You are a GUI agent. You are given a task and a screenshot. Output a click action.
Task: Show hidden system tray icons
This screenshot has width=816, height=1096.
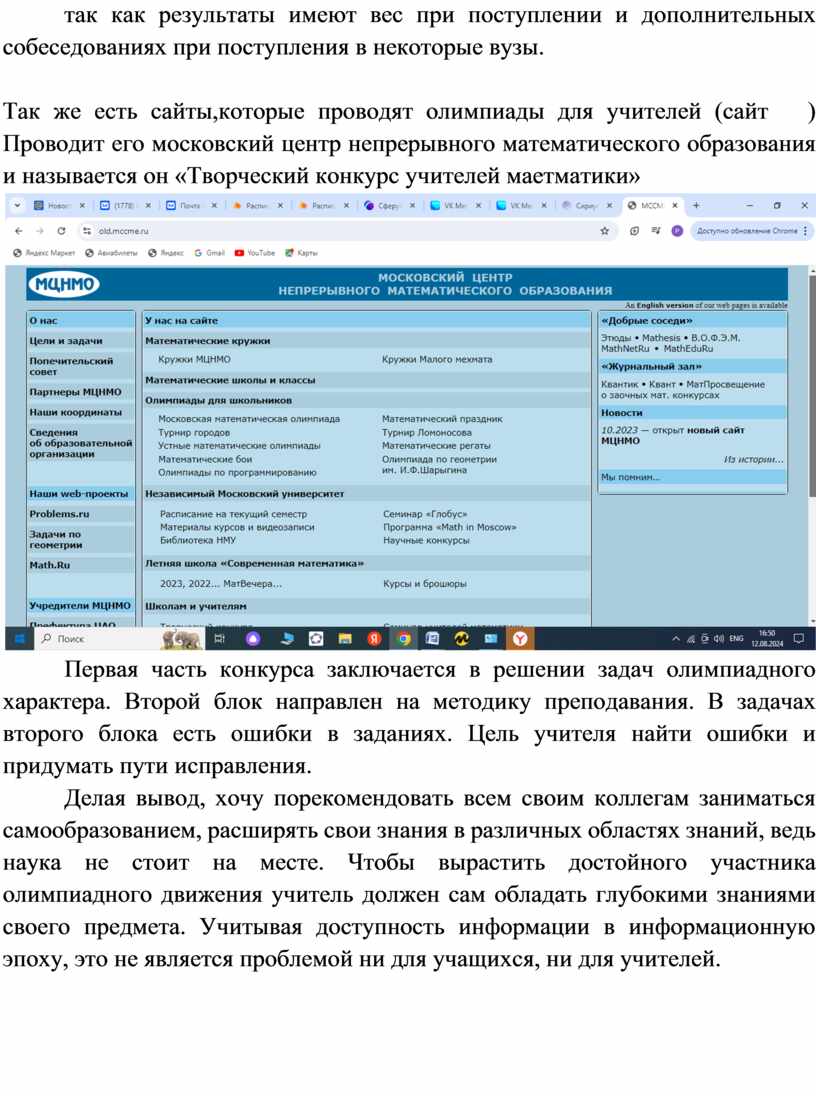[x=677, y=638]
